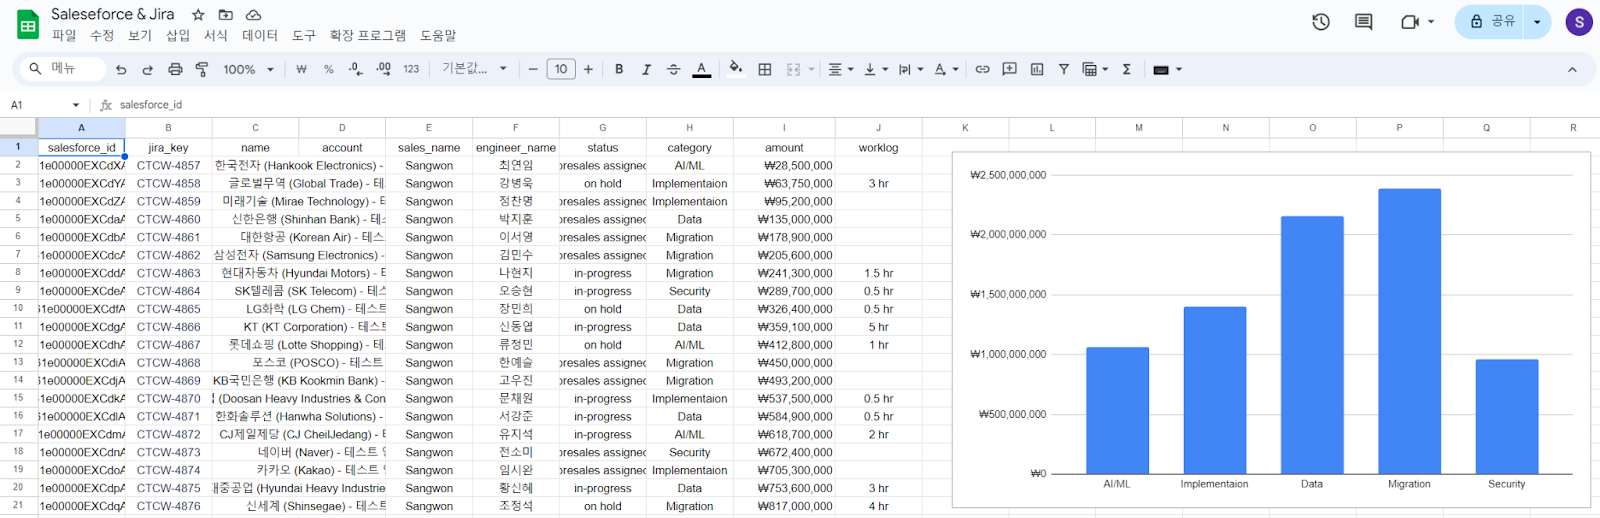Open the 도구 menu
The height and width of the screenshot is (518, 1600).
pos(304,35)
